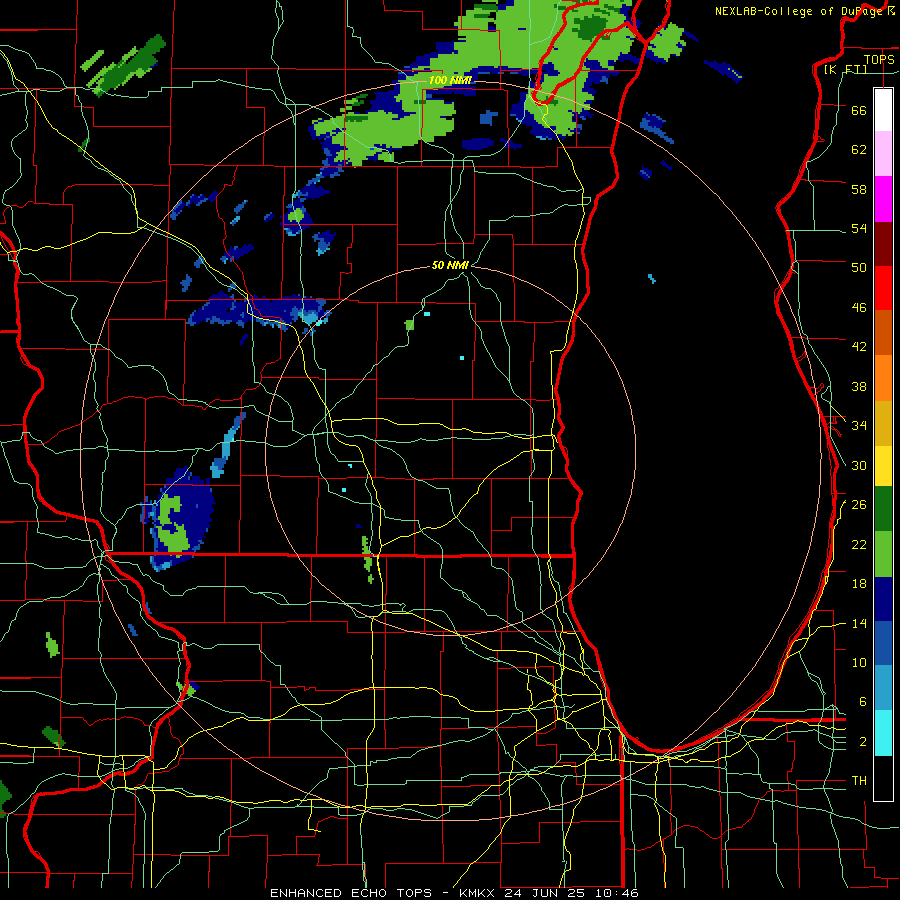The height and width of the screenshot is (900, 900).
Task: Click the "50" legend value
Action: [x=859, y=267]
